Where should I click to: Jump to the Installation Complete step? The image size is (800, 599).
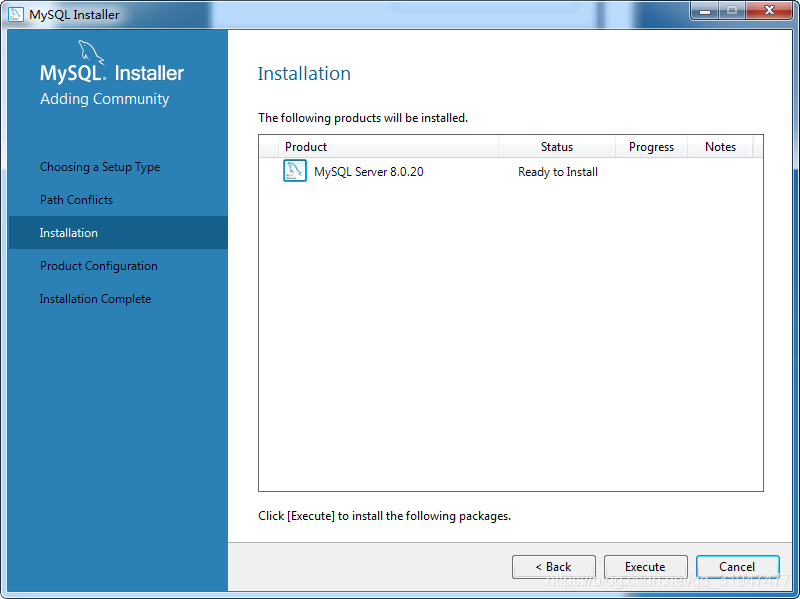point(95,299)
